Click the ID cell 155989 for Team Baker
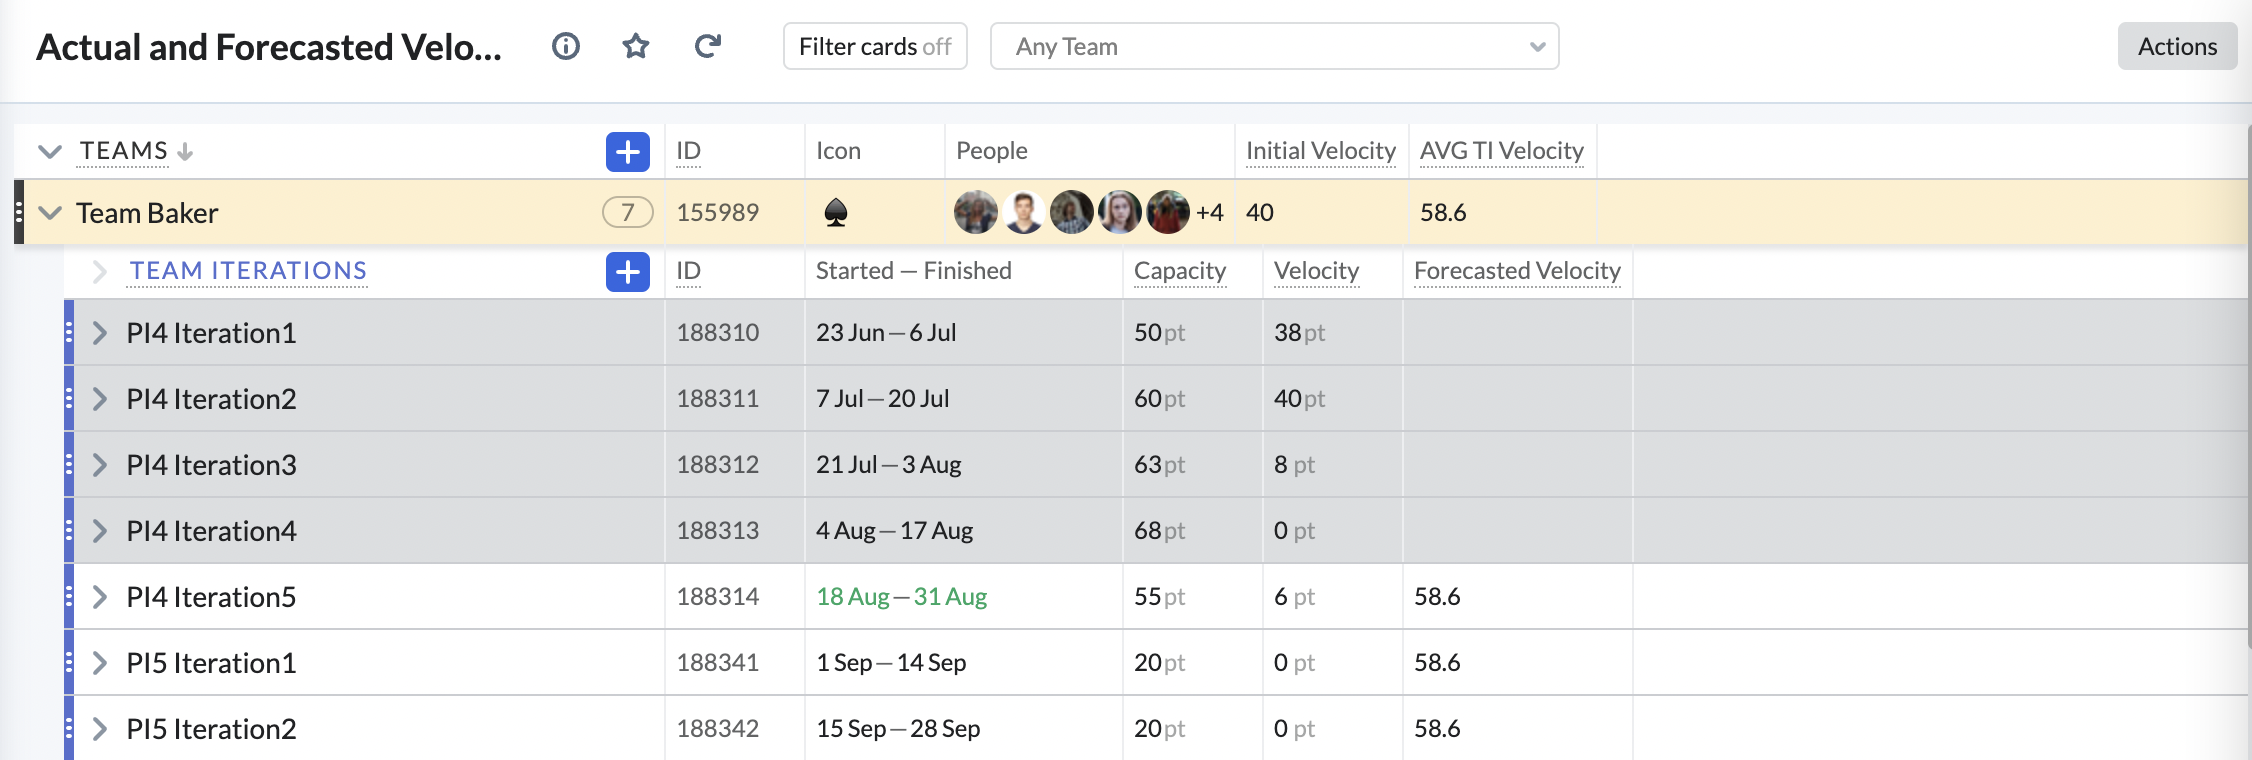Image resolution: width=2252 pixels, height=760 pixels. pyautogui.click(x=720, y=212)
